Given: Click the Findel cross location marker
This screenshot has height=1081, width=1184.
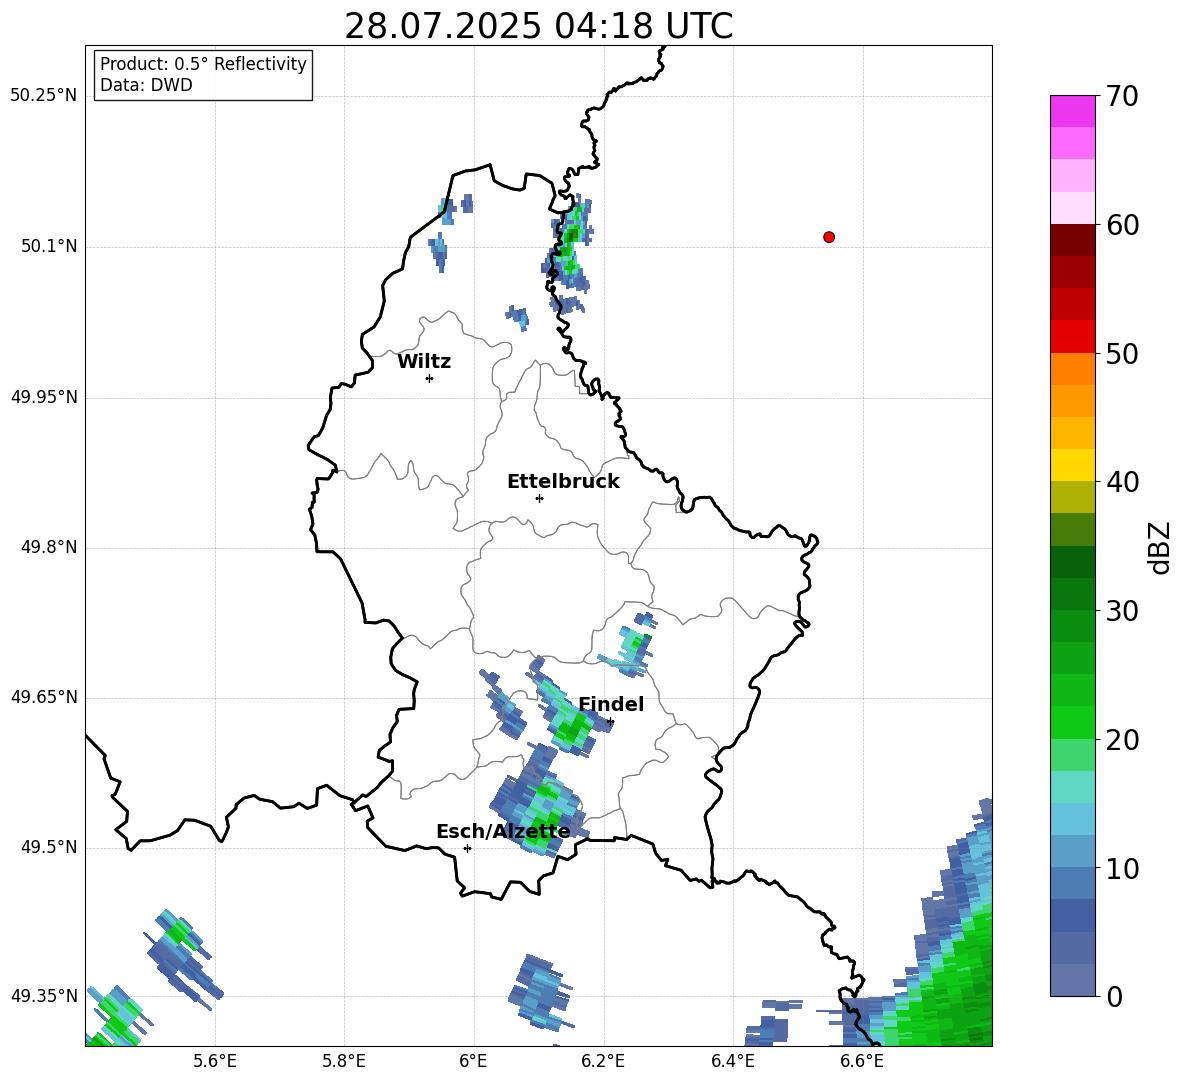Looking at the screenshot, I should (x=610, y=722).
